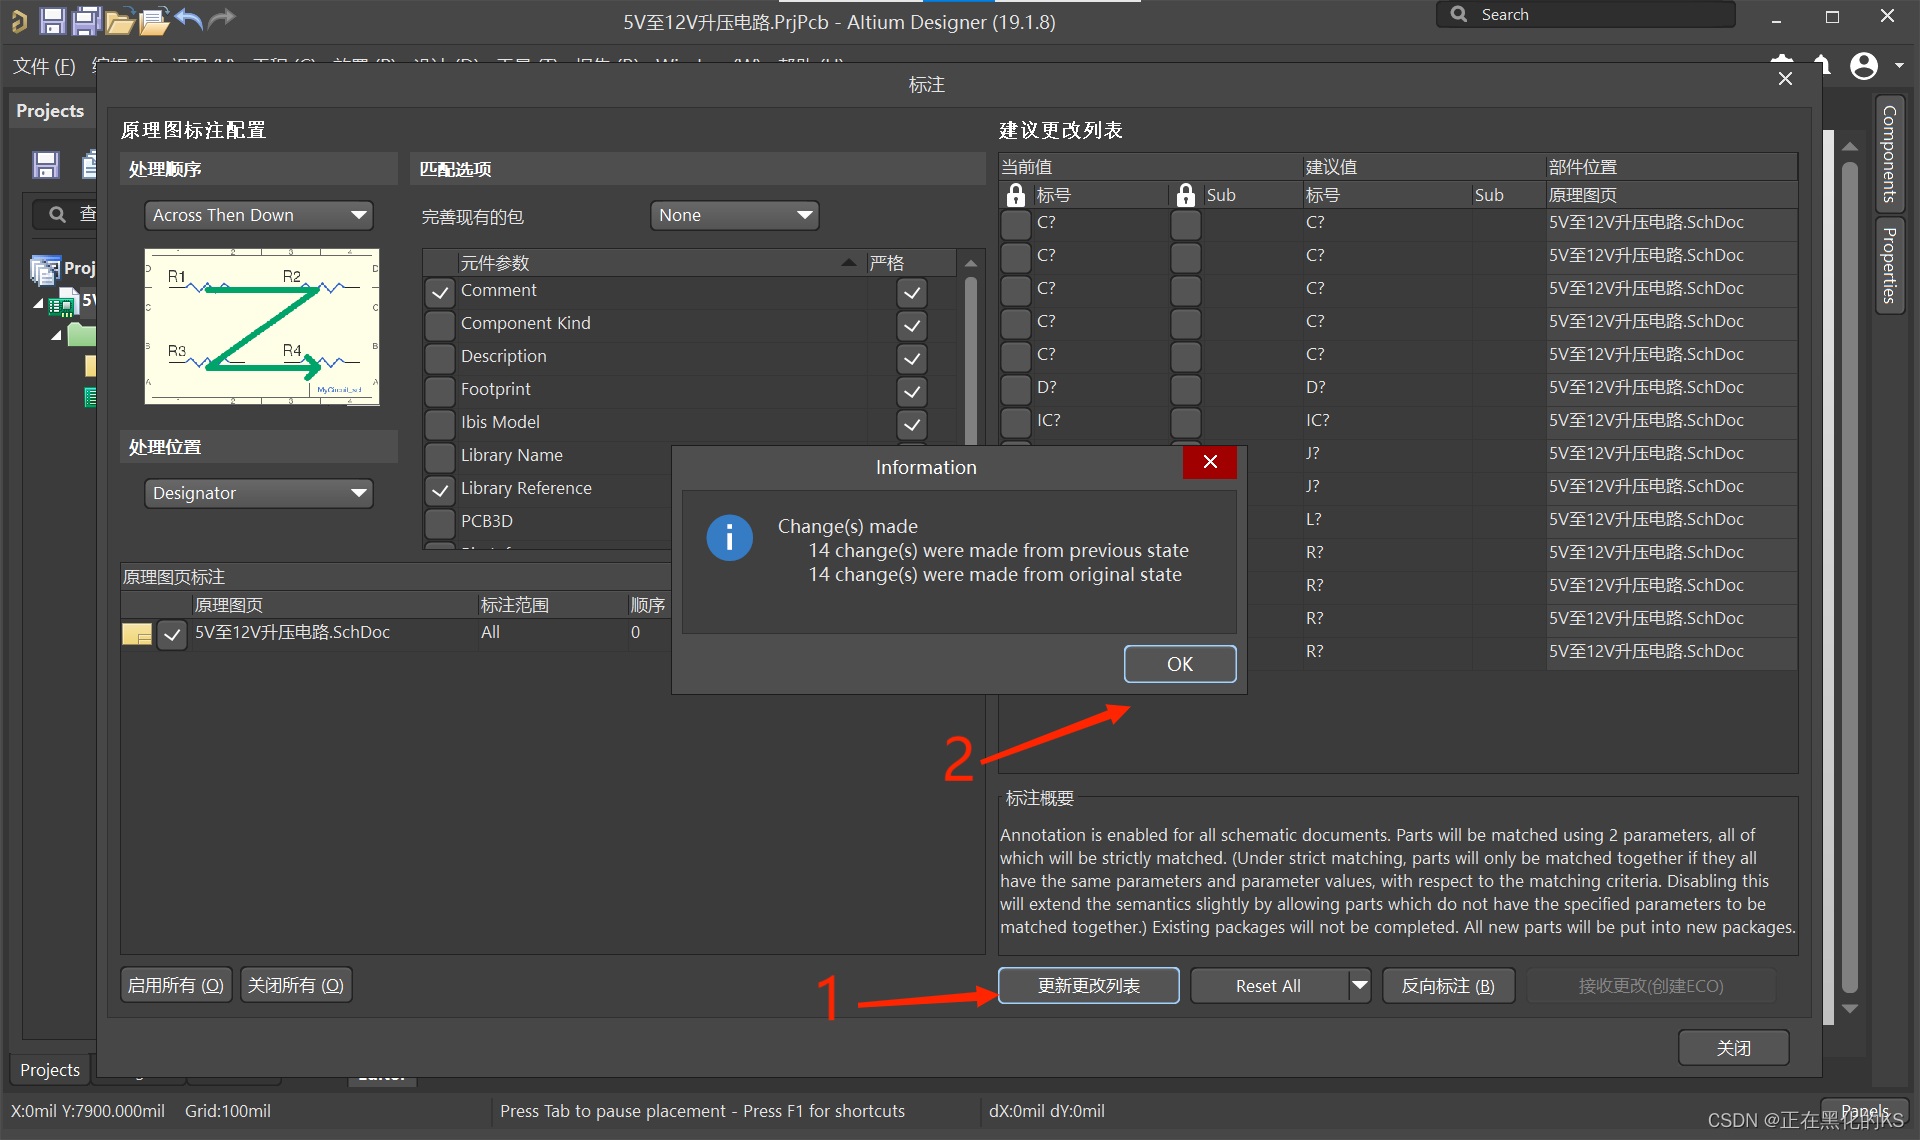Click the lock icon beside 标号 column
Screen dimensions: 1920x1140
(1016, 195)
